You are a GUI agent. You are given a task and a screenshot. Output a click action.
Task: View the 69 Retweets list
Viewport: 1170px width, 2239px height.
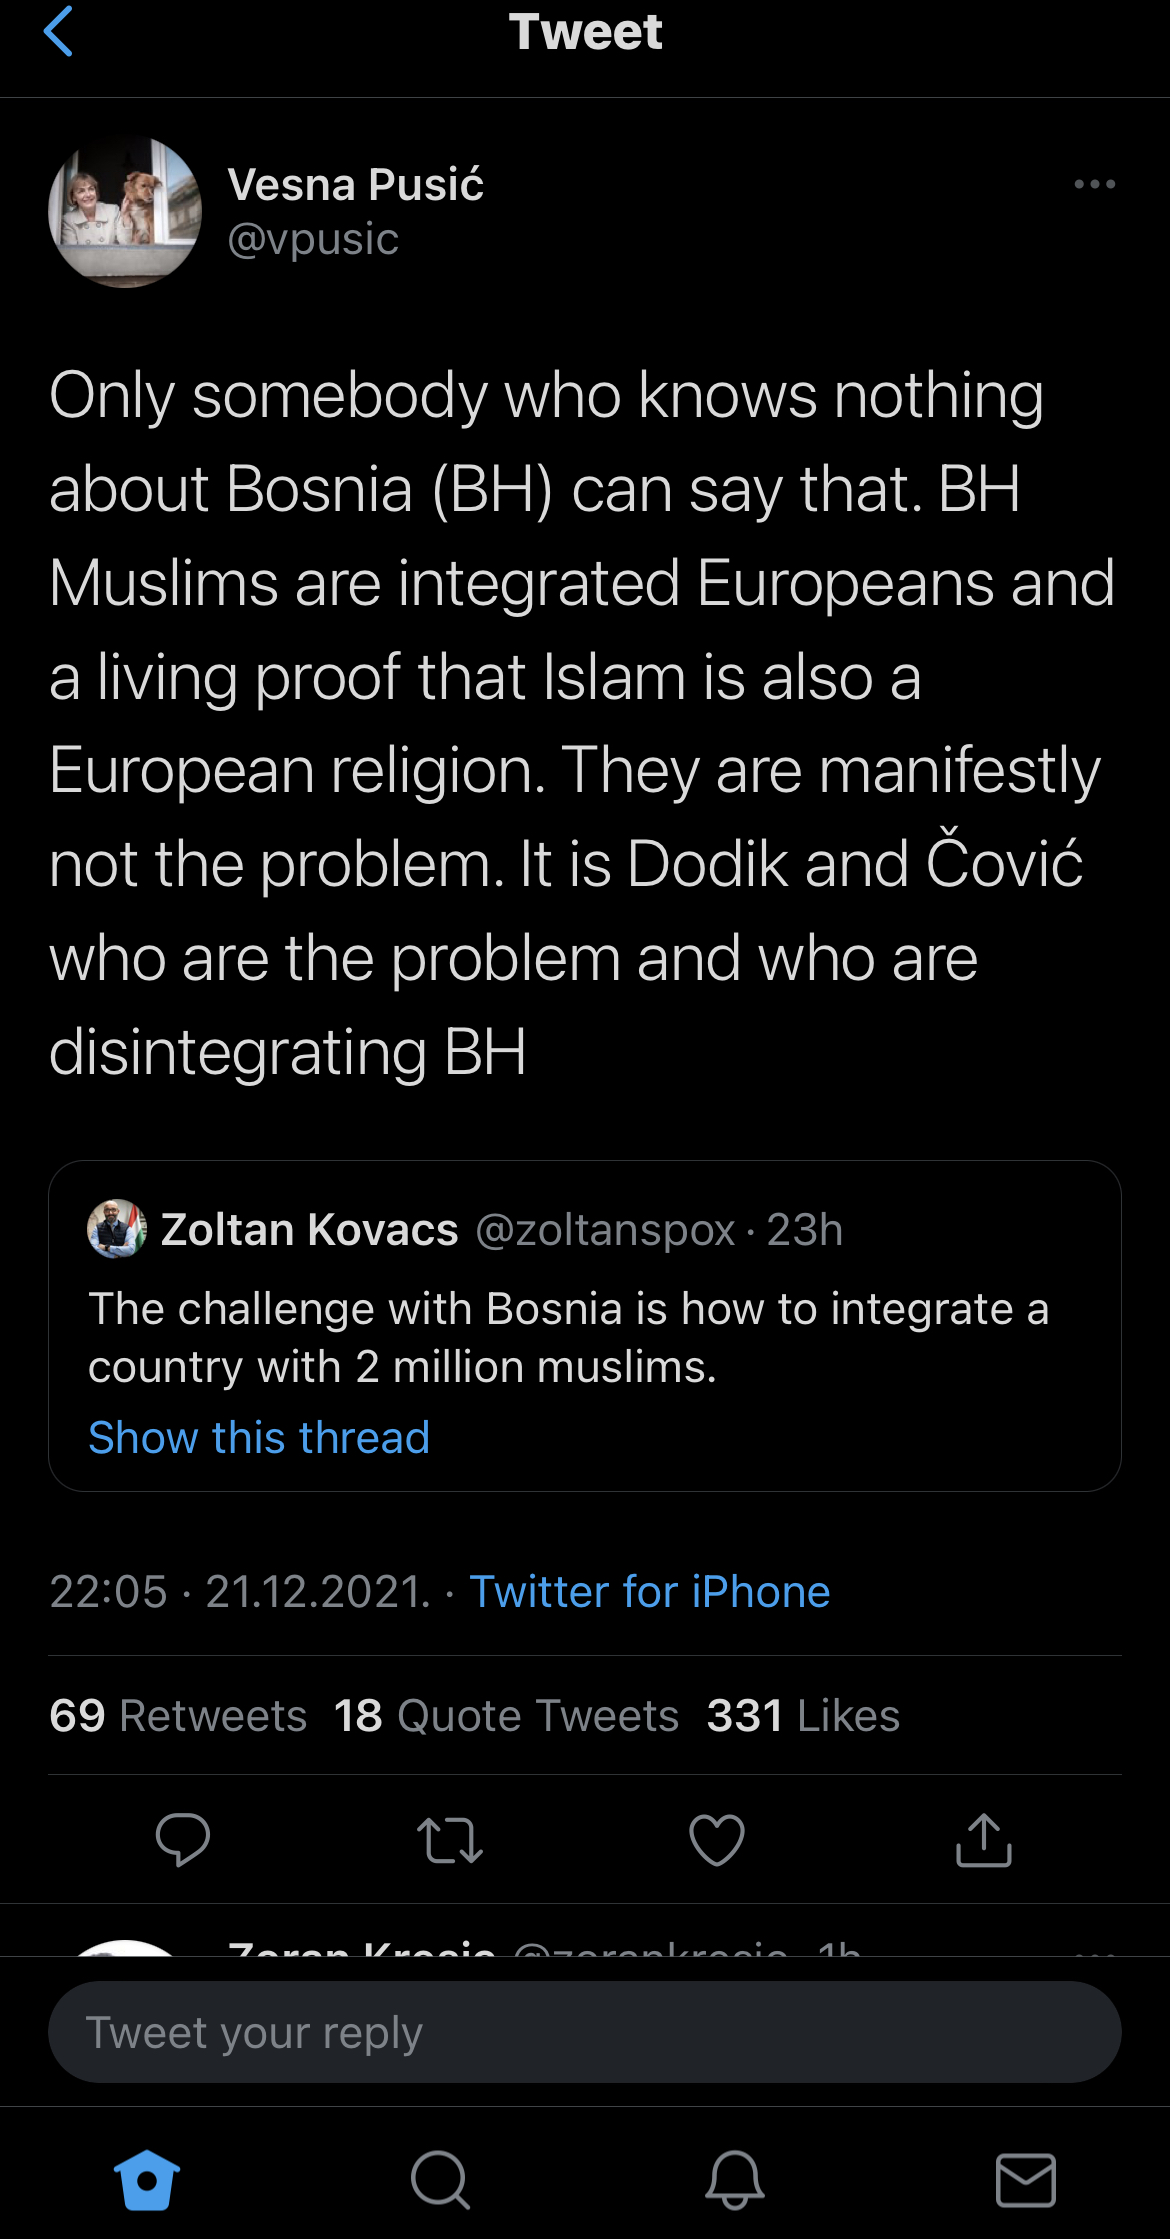coord(178,1716)
